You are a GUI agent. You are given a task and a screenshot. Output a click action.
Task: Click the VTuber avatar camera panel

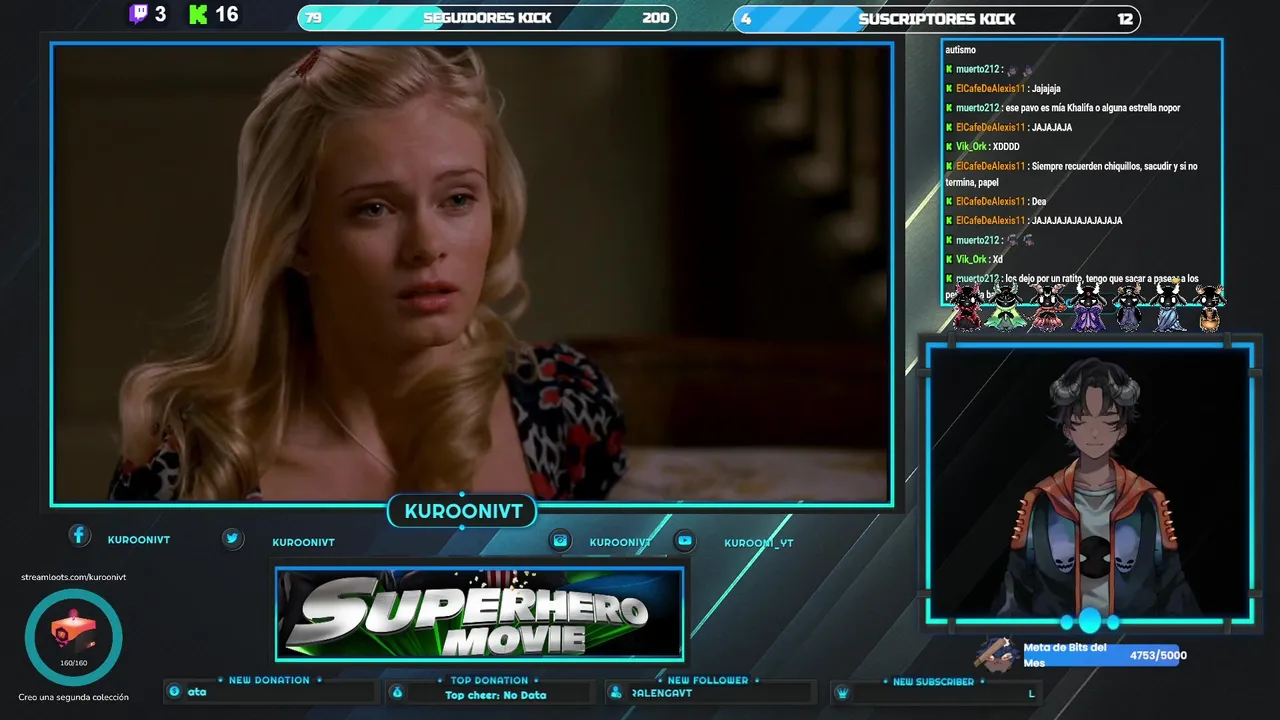coord(1090,483)
